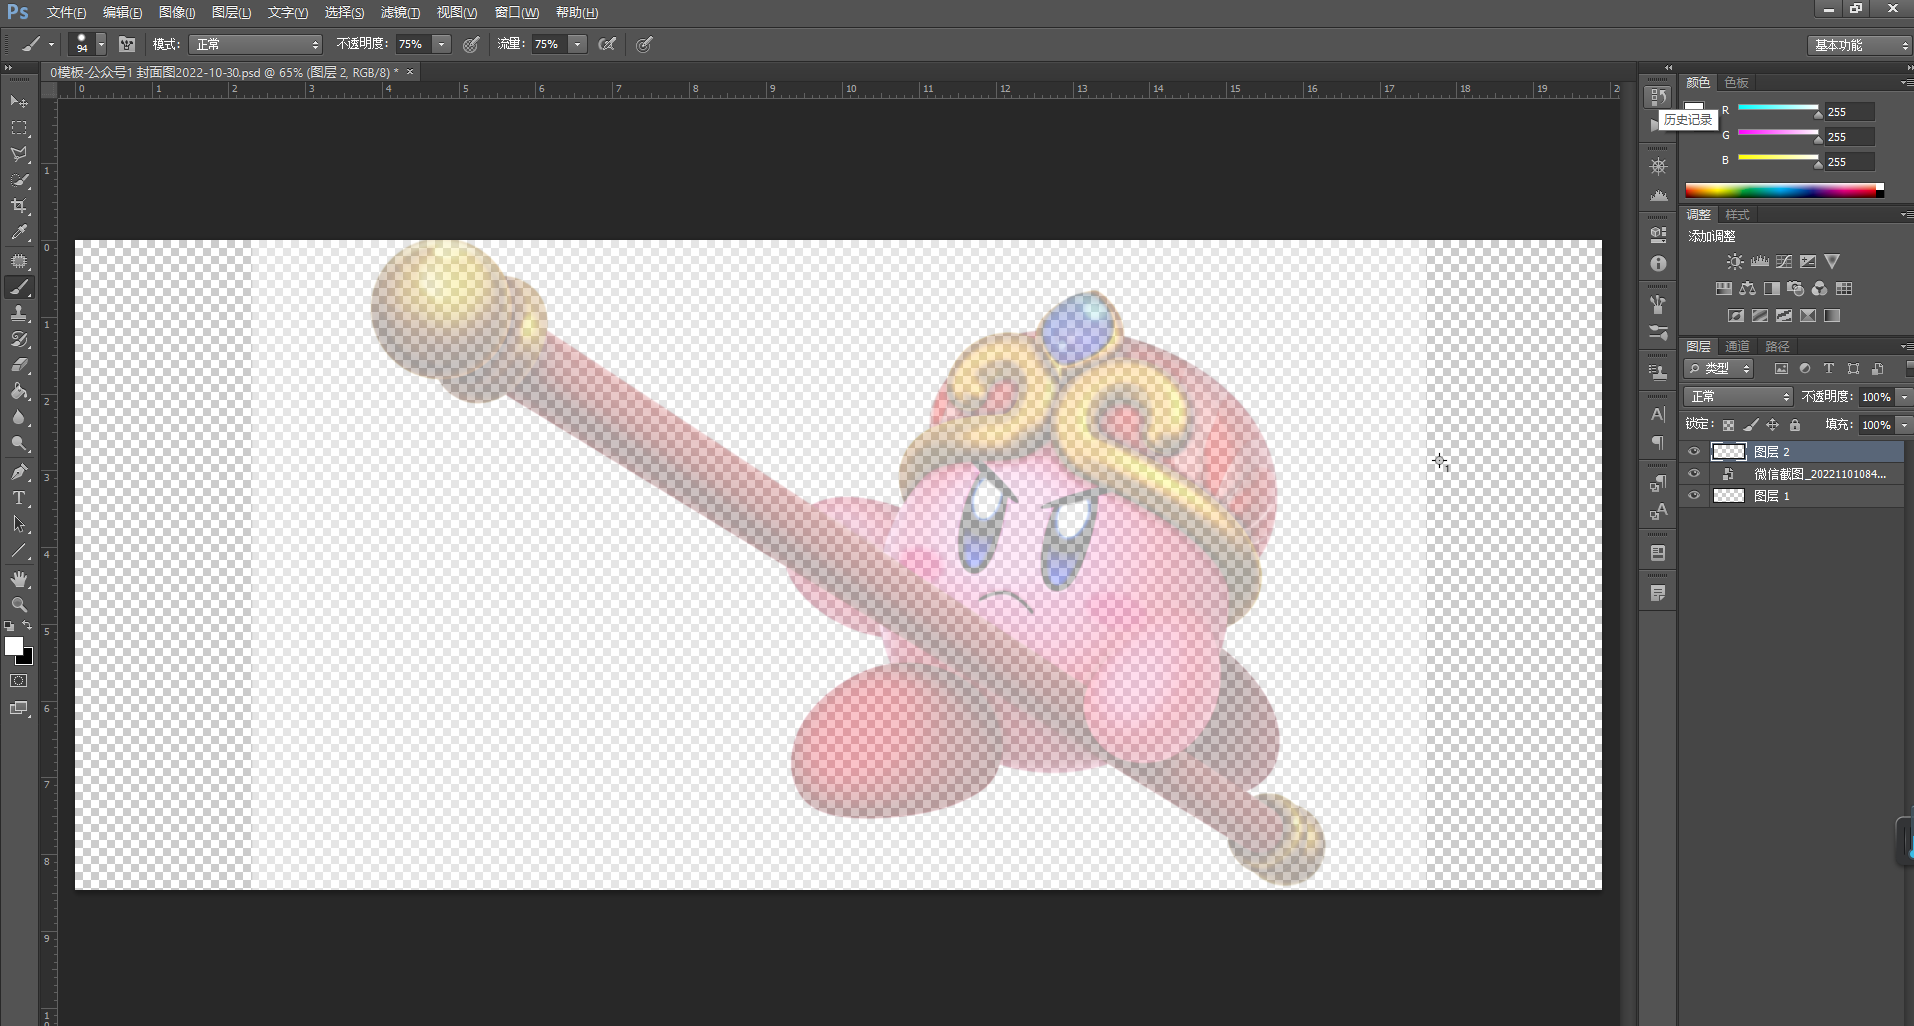Enable airbrush-style build-up
1914x1026 pixels.
point(607,44)
